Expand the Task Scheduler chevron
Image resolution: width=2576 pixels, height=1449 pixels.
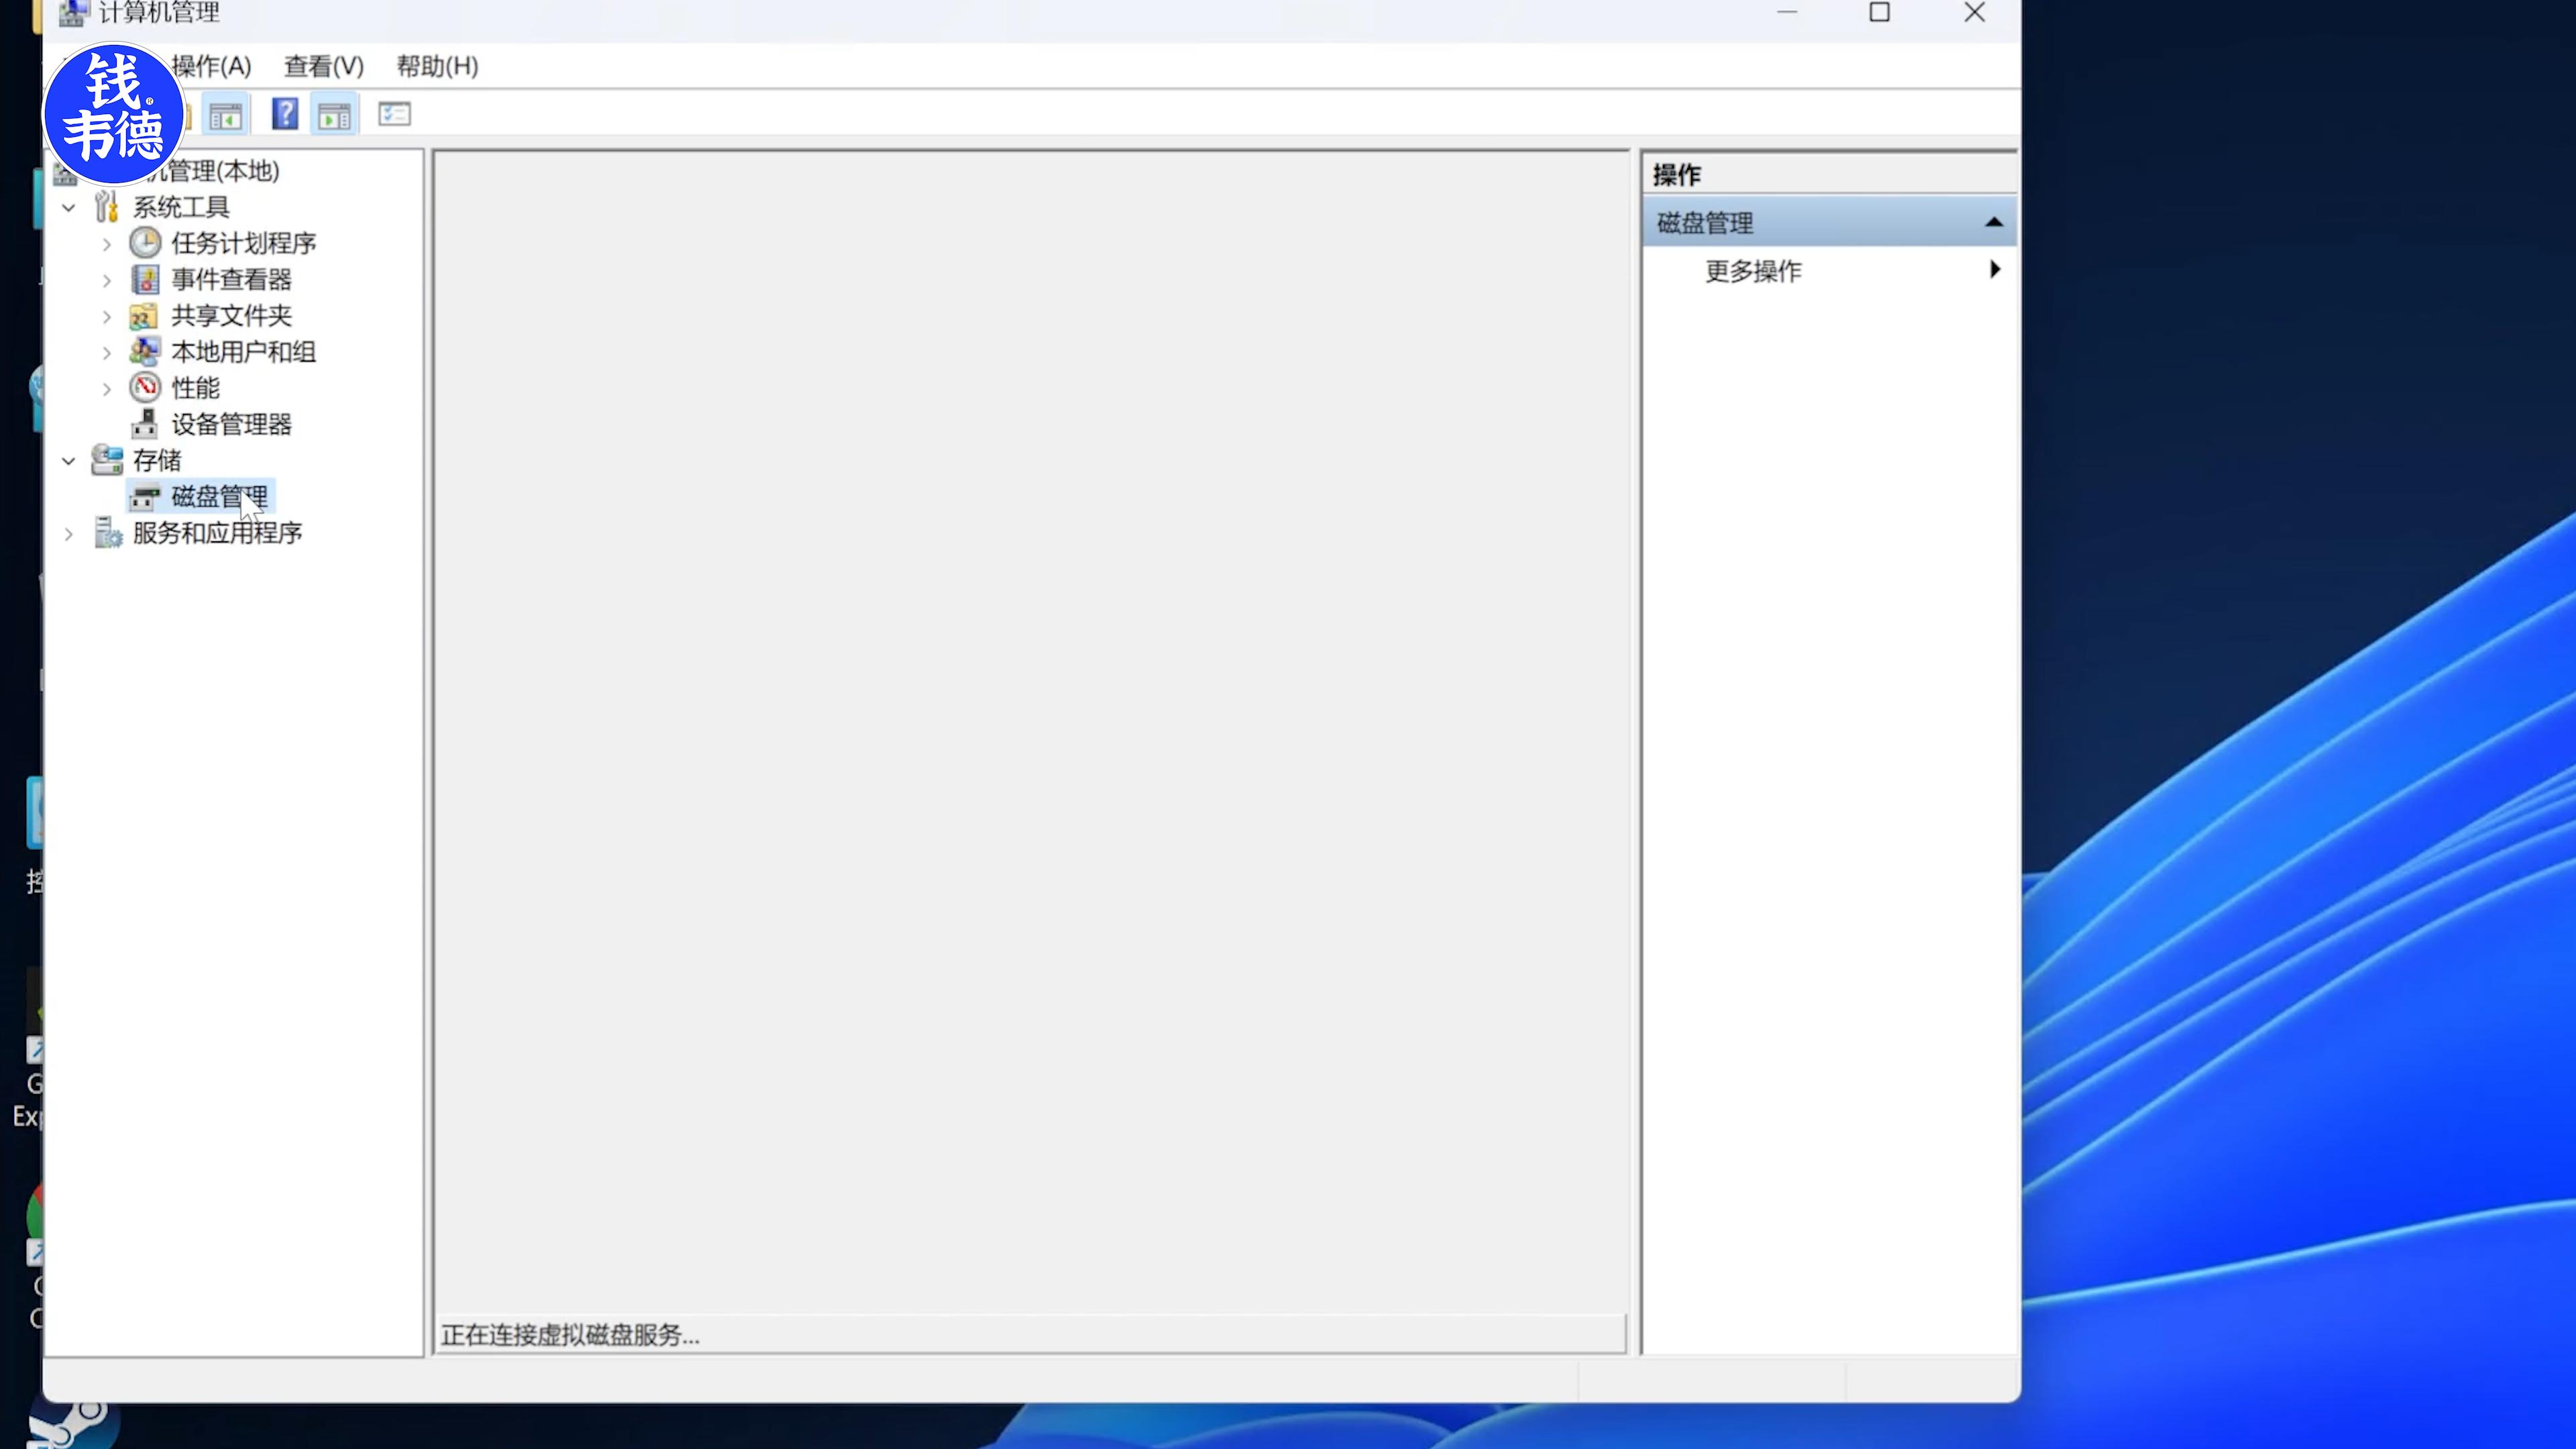(x=107, y=244)
